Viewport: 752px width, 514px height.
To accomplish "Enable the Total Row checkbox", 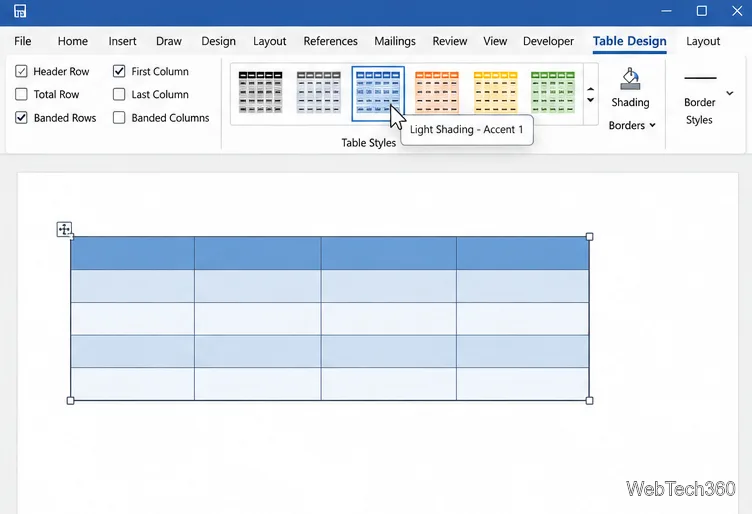I will click(x=21, y=94).
